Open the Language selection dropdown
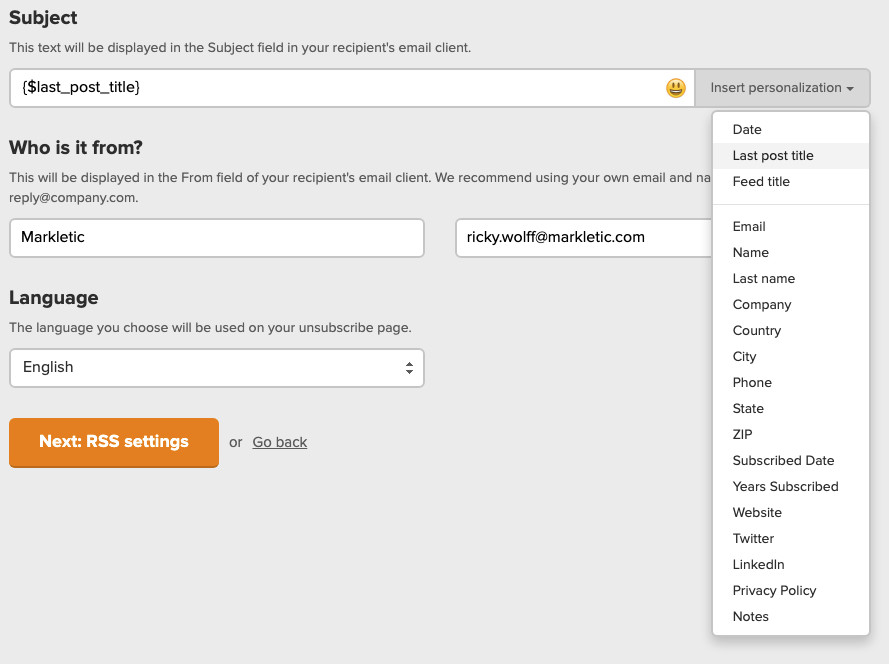 coord(217,368)
